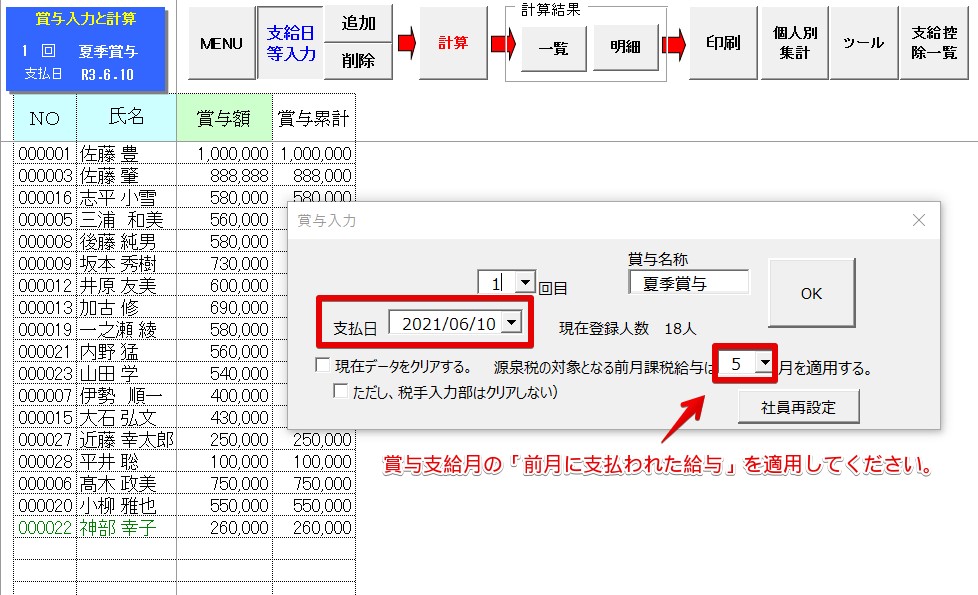
Task: Check ただし、税手入力部はクリアしない checkbox
Action: (340, 391)
